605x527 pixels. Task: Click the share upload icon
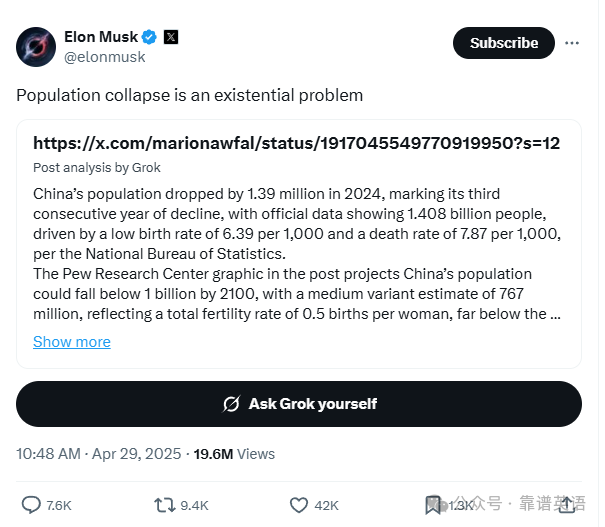(567, 505)
